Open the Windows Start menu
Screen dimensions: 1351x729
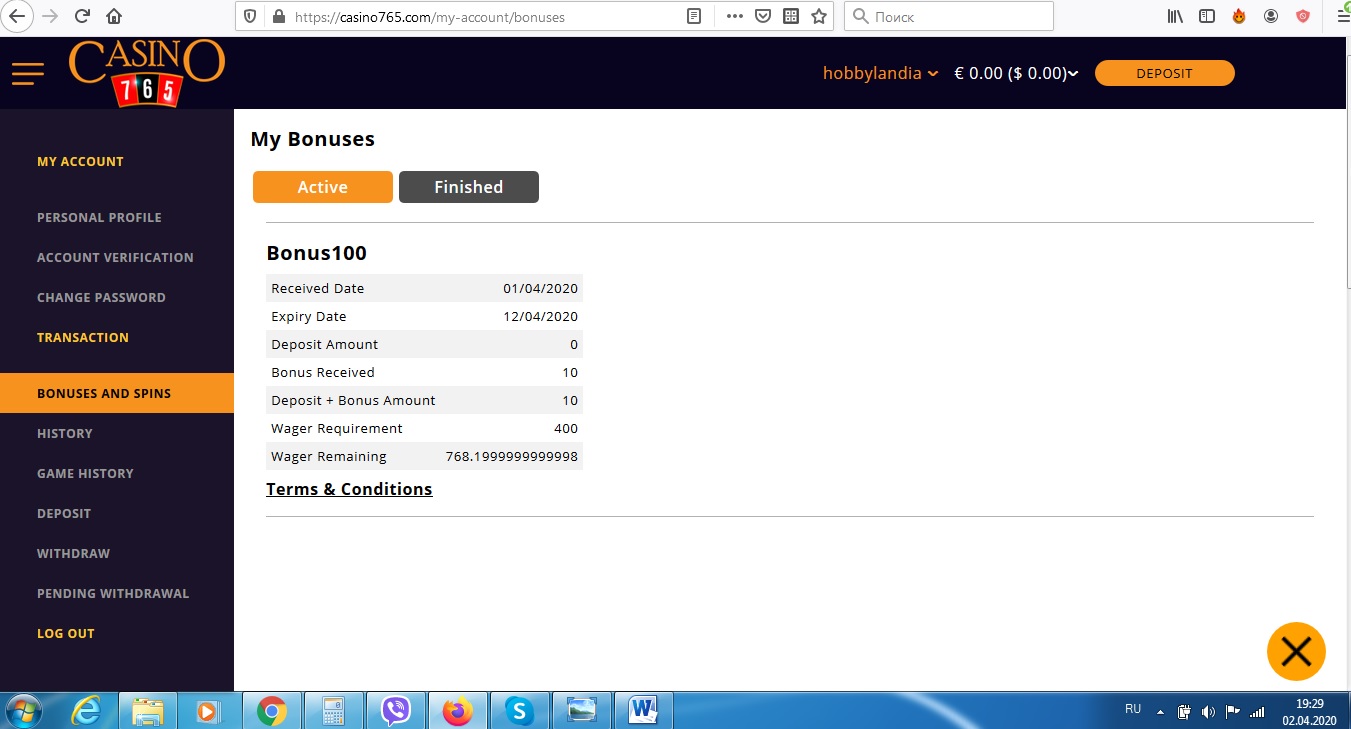pos(23,710)
